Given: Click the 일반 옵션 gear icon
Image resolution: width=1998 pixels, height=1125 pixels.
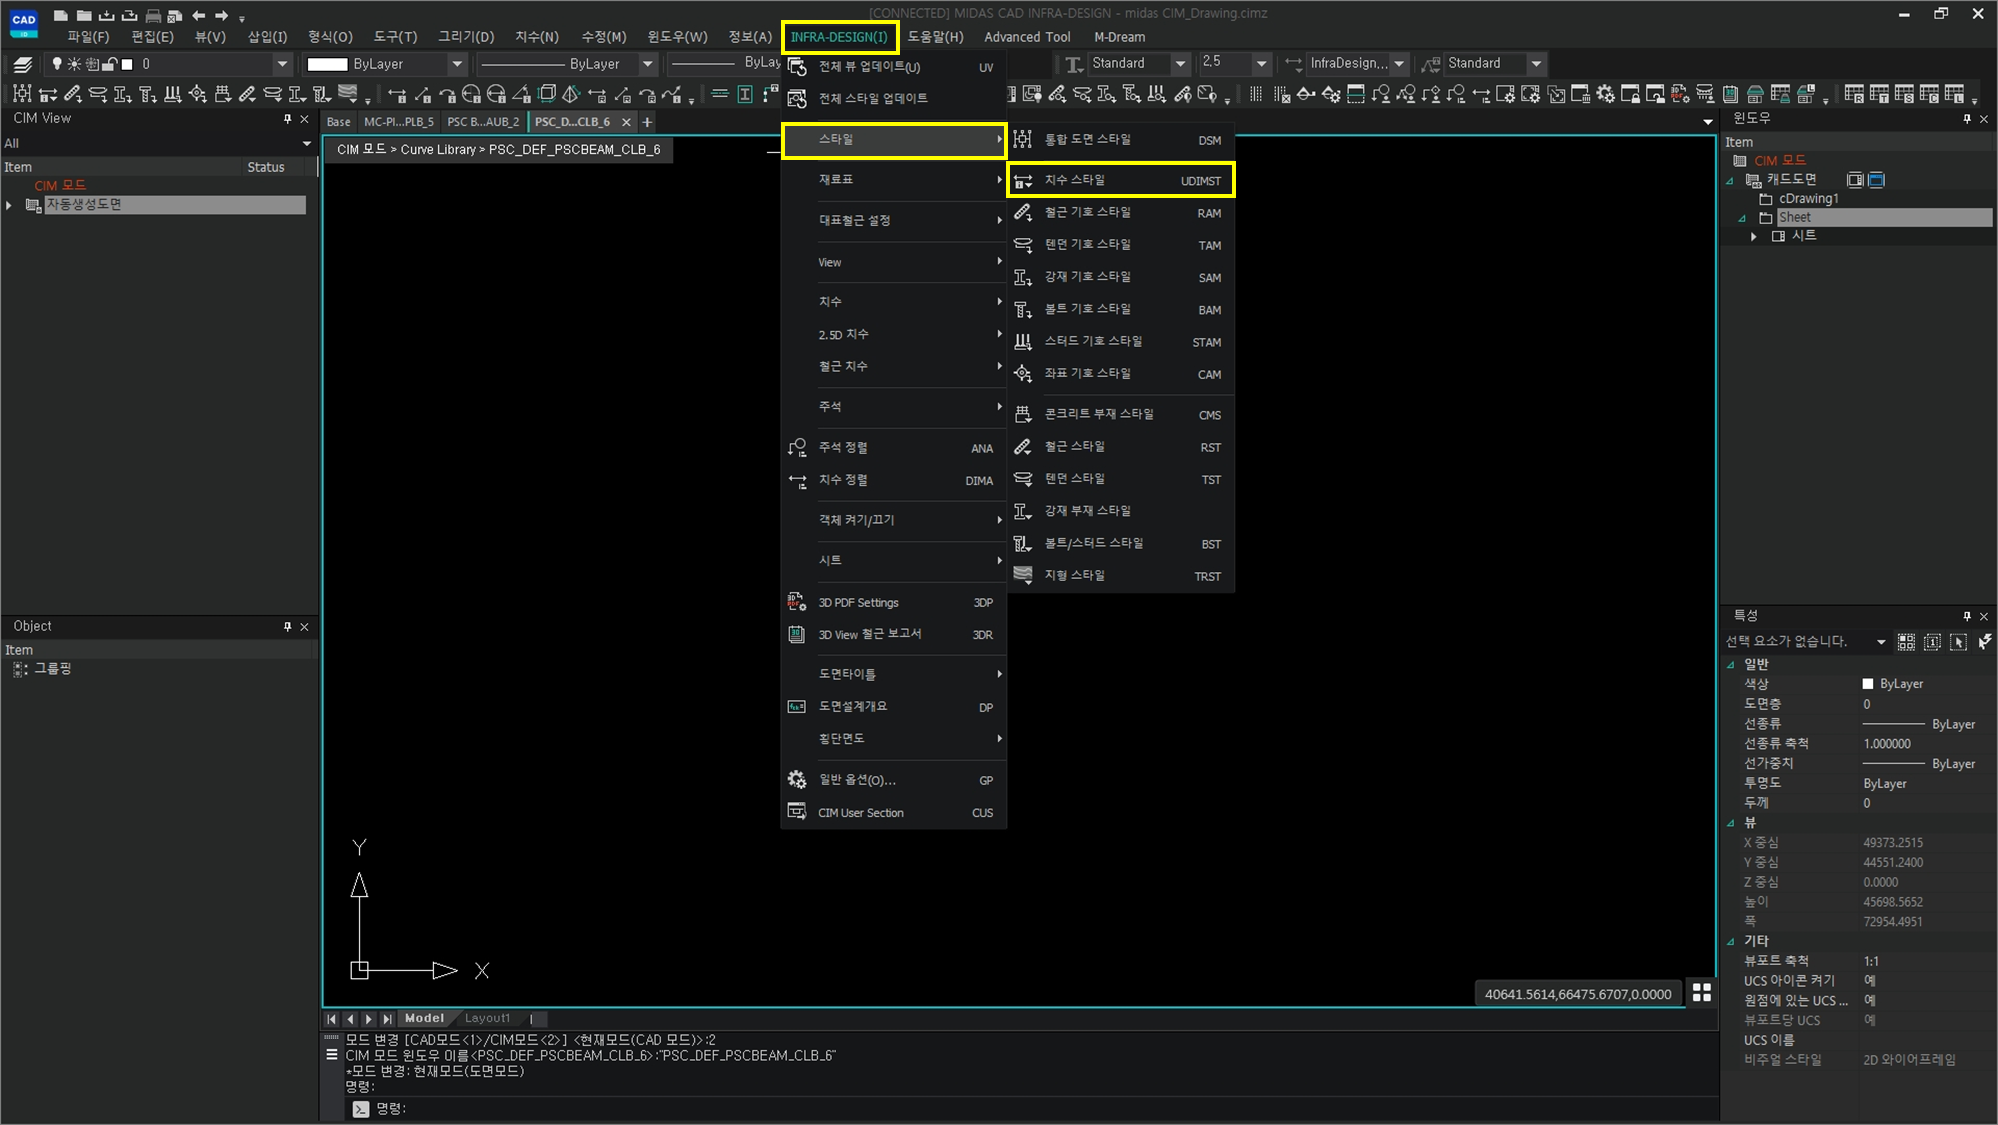Looking at the screenshot, I should point(797,780).
